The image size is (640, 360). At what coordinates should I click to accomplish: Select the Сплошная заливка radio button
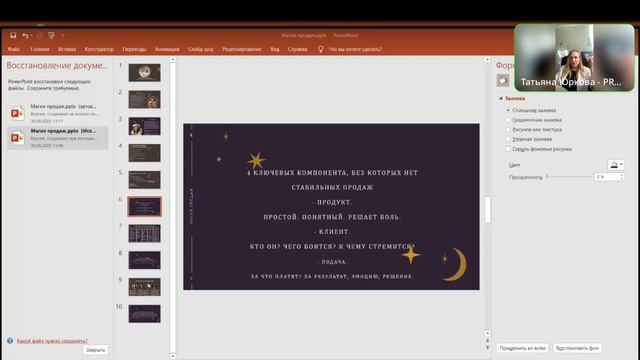click(508, 110)
